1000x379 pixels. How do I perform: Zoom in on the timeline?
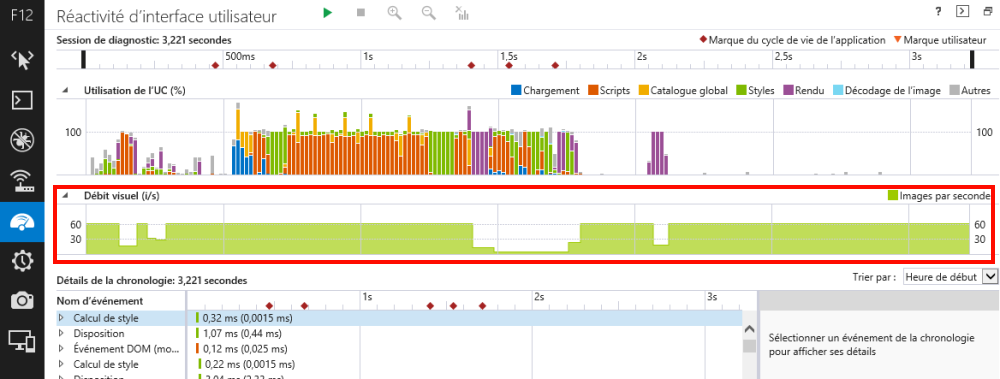pyautogui.click(x=395, y=13)
